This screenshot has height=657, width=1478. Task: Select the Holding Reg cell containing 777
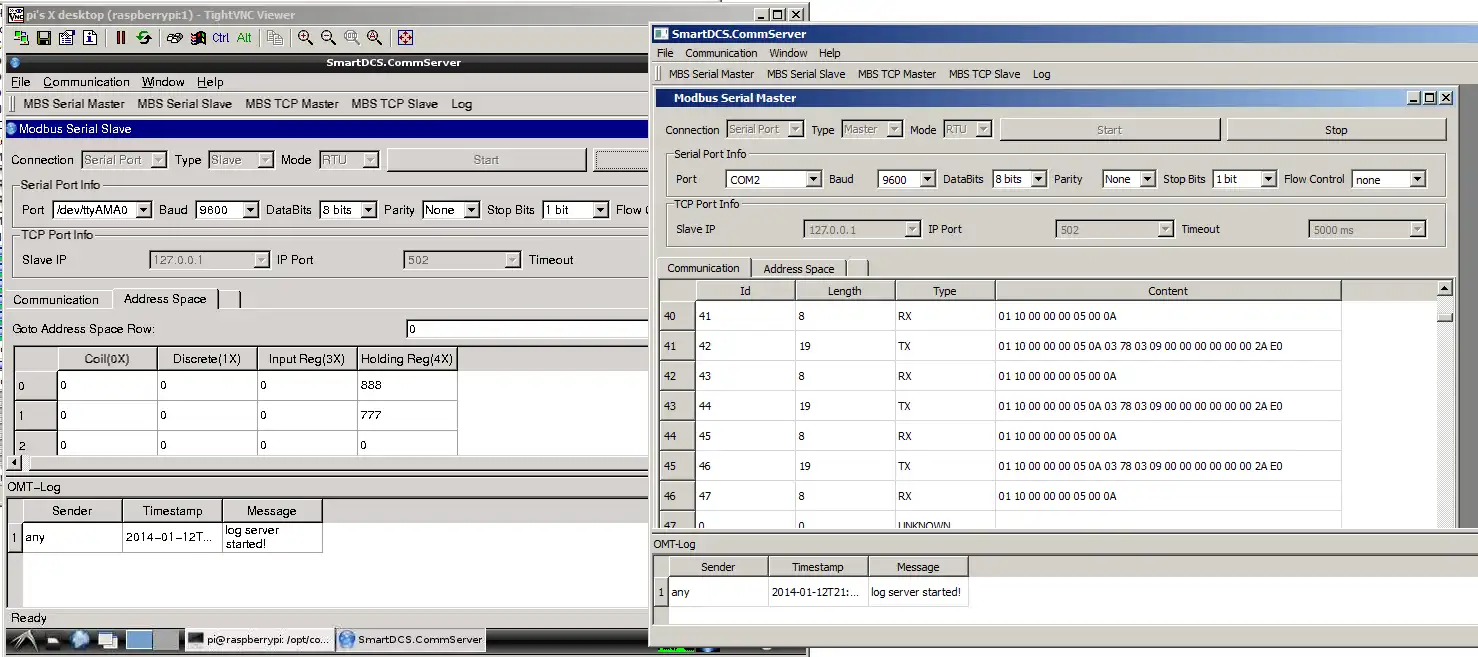tap(407, 415)
